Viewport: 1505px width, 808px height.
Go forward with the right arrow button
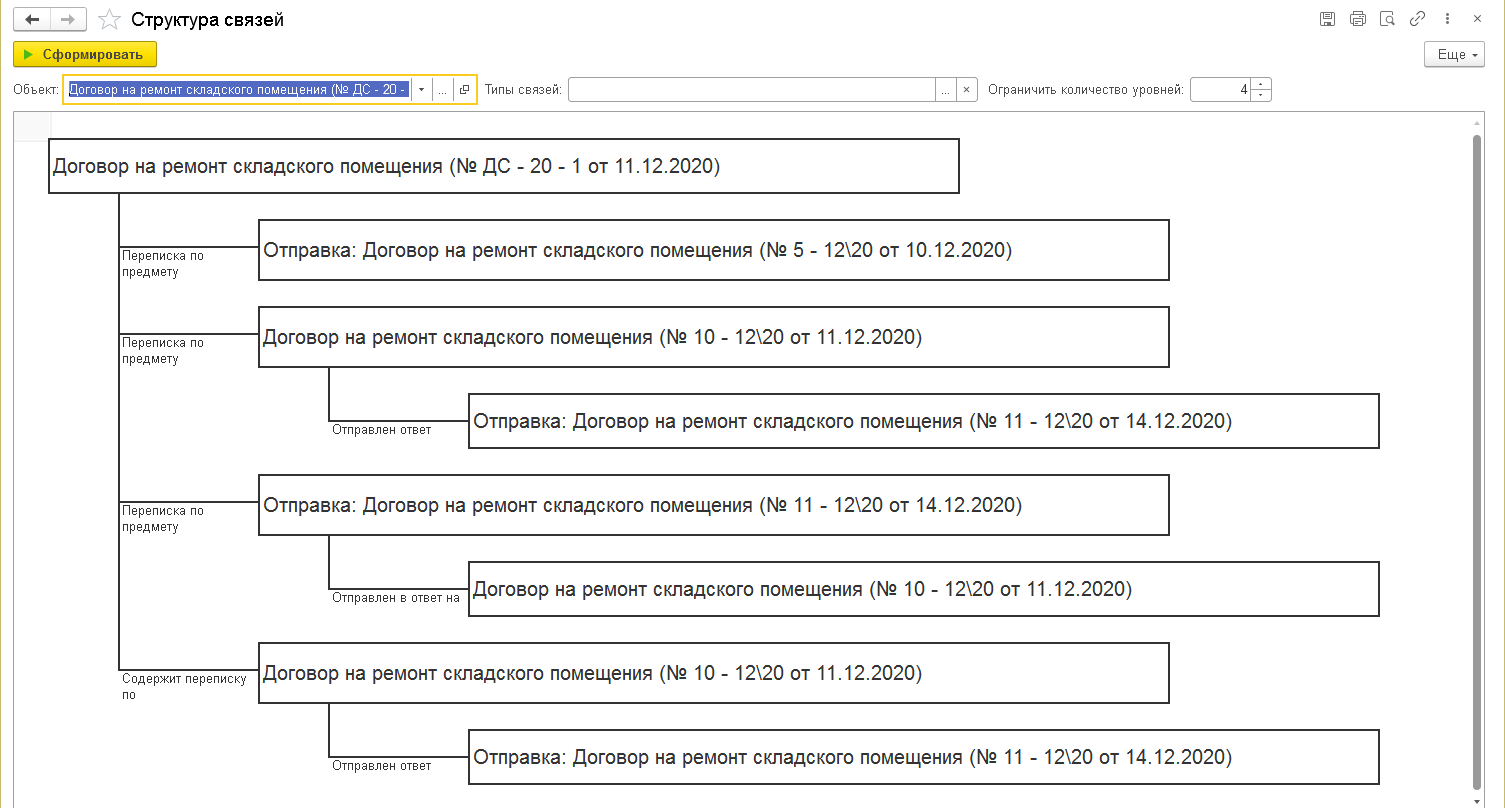(68, 19)
